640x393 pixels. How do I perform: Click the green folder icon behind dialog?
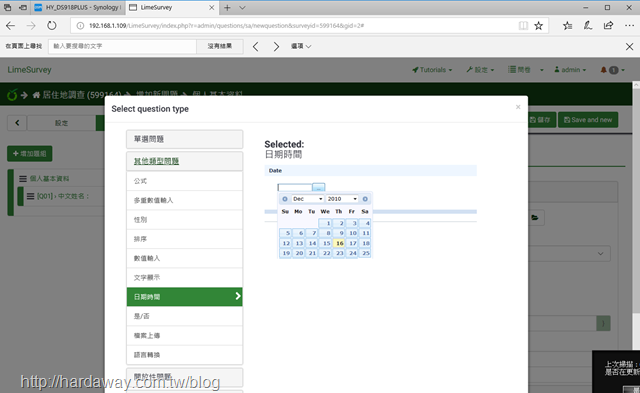(534, 218)
